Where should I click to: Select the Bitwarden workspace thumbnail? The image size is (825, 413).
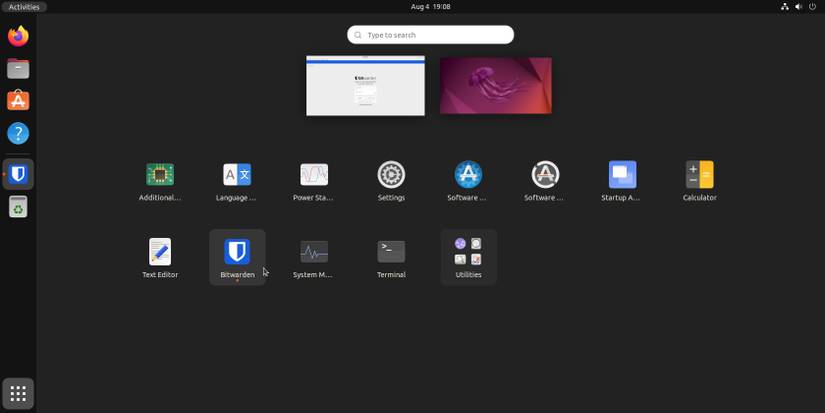(x=365, y=85)
